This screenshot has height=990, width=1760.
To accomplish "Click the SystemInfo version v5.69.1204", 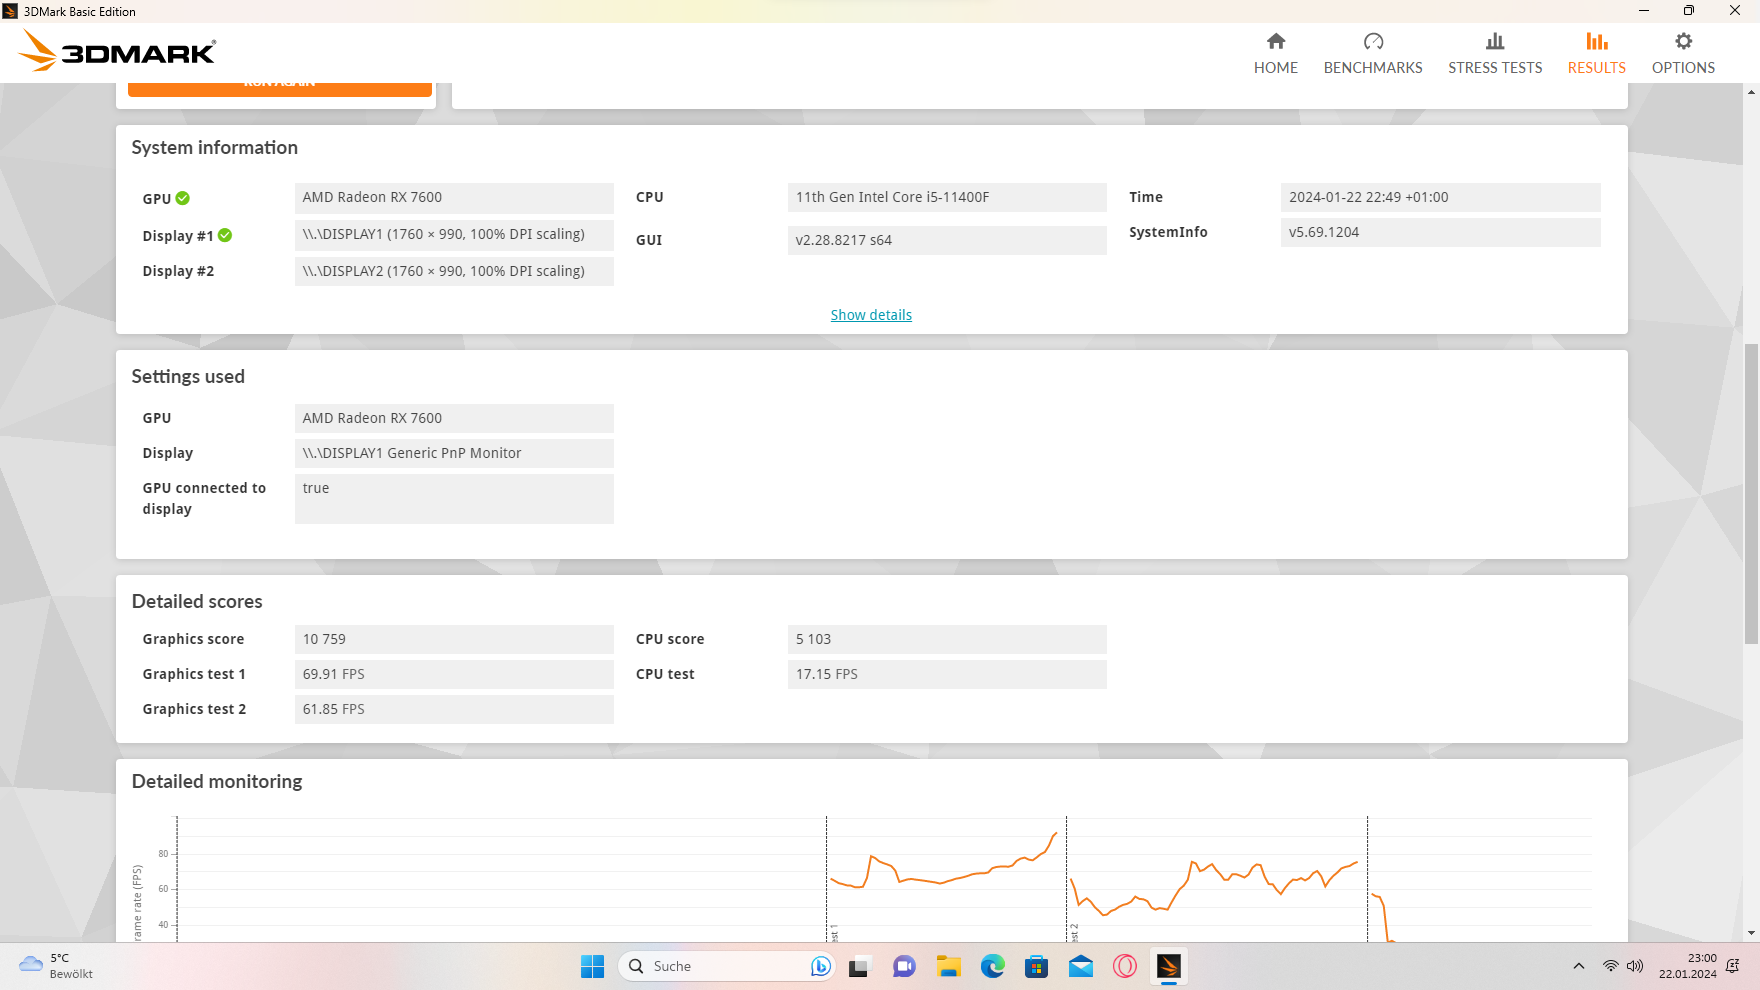I will coord(1440,232).
